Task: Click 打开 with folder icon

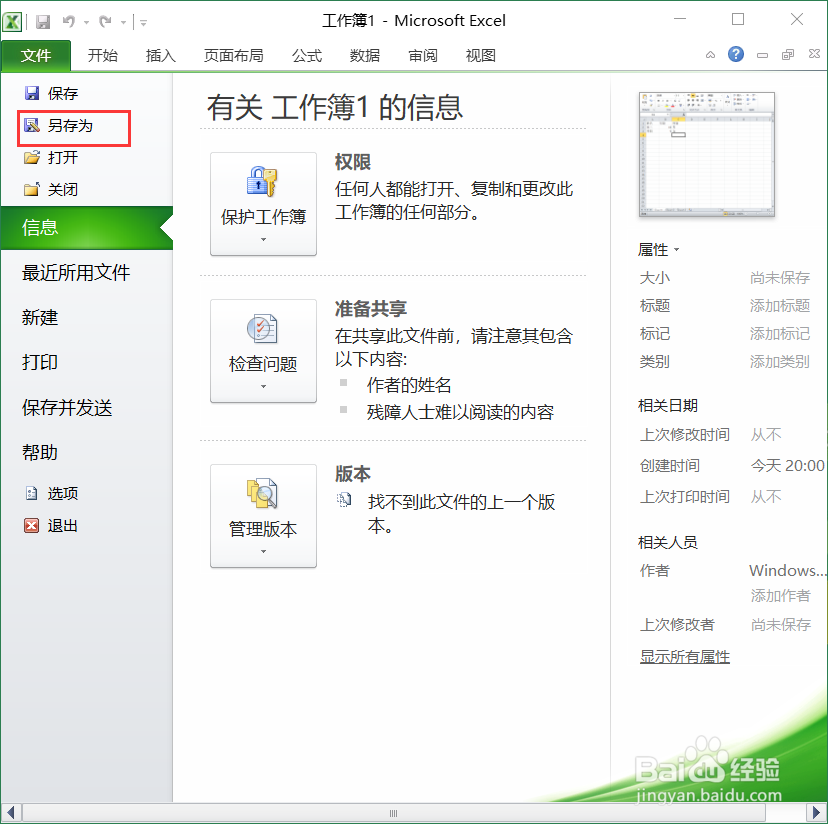Action: click(x=52, y=157)
